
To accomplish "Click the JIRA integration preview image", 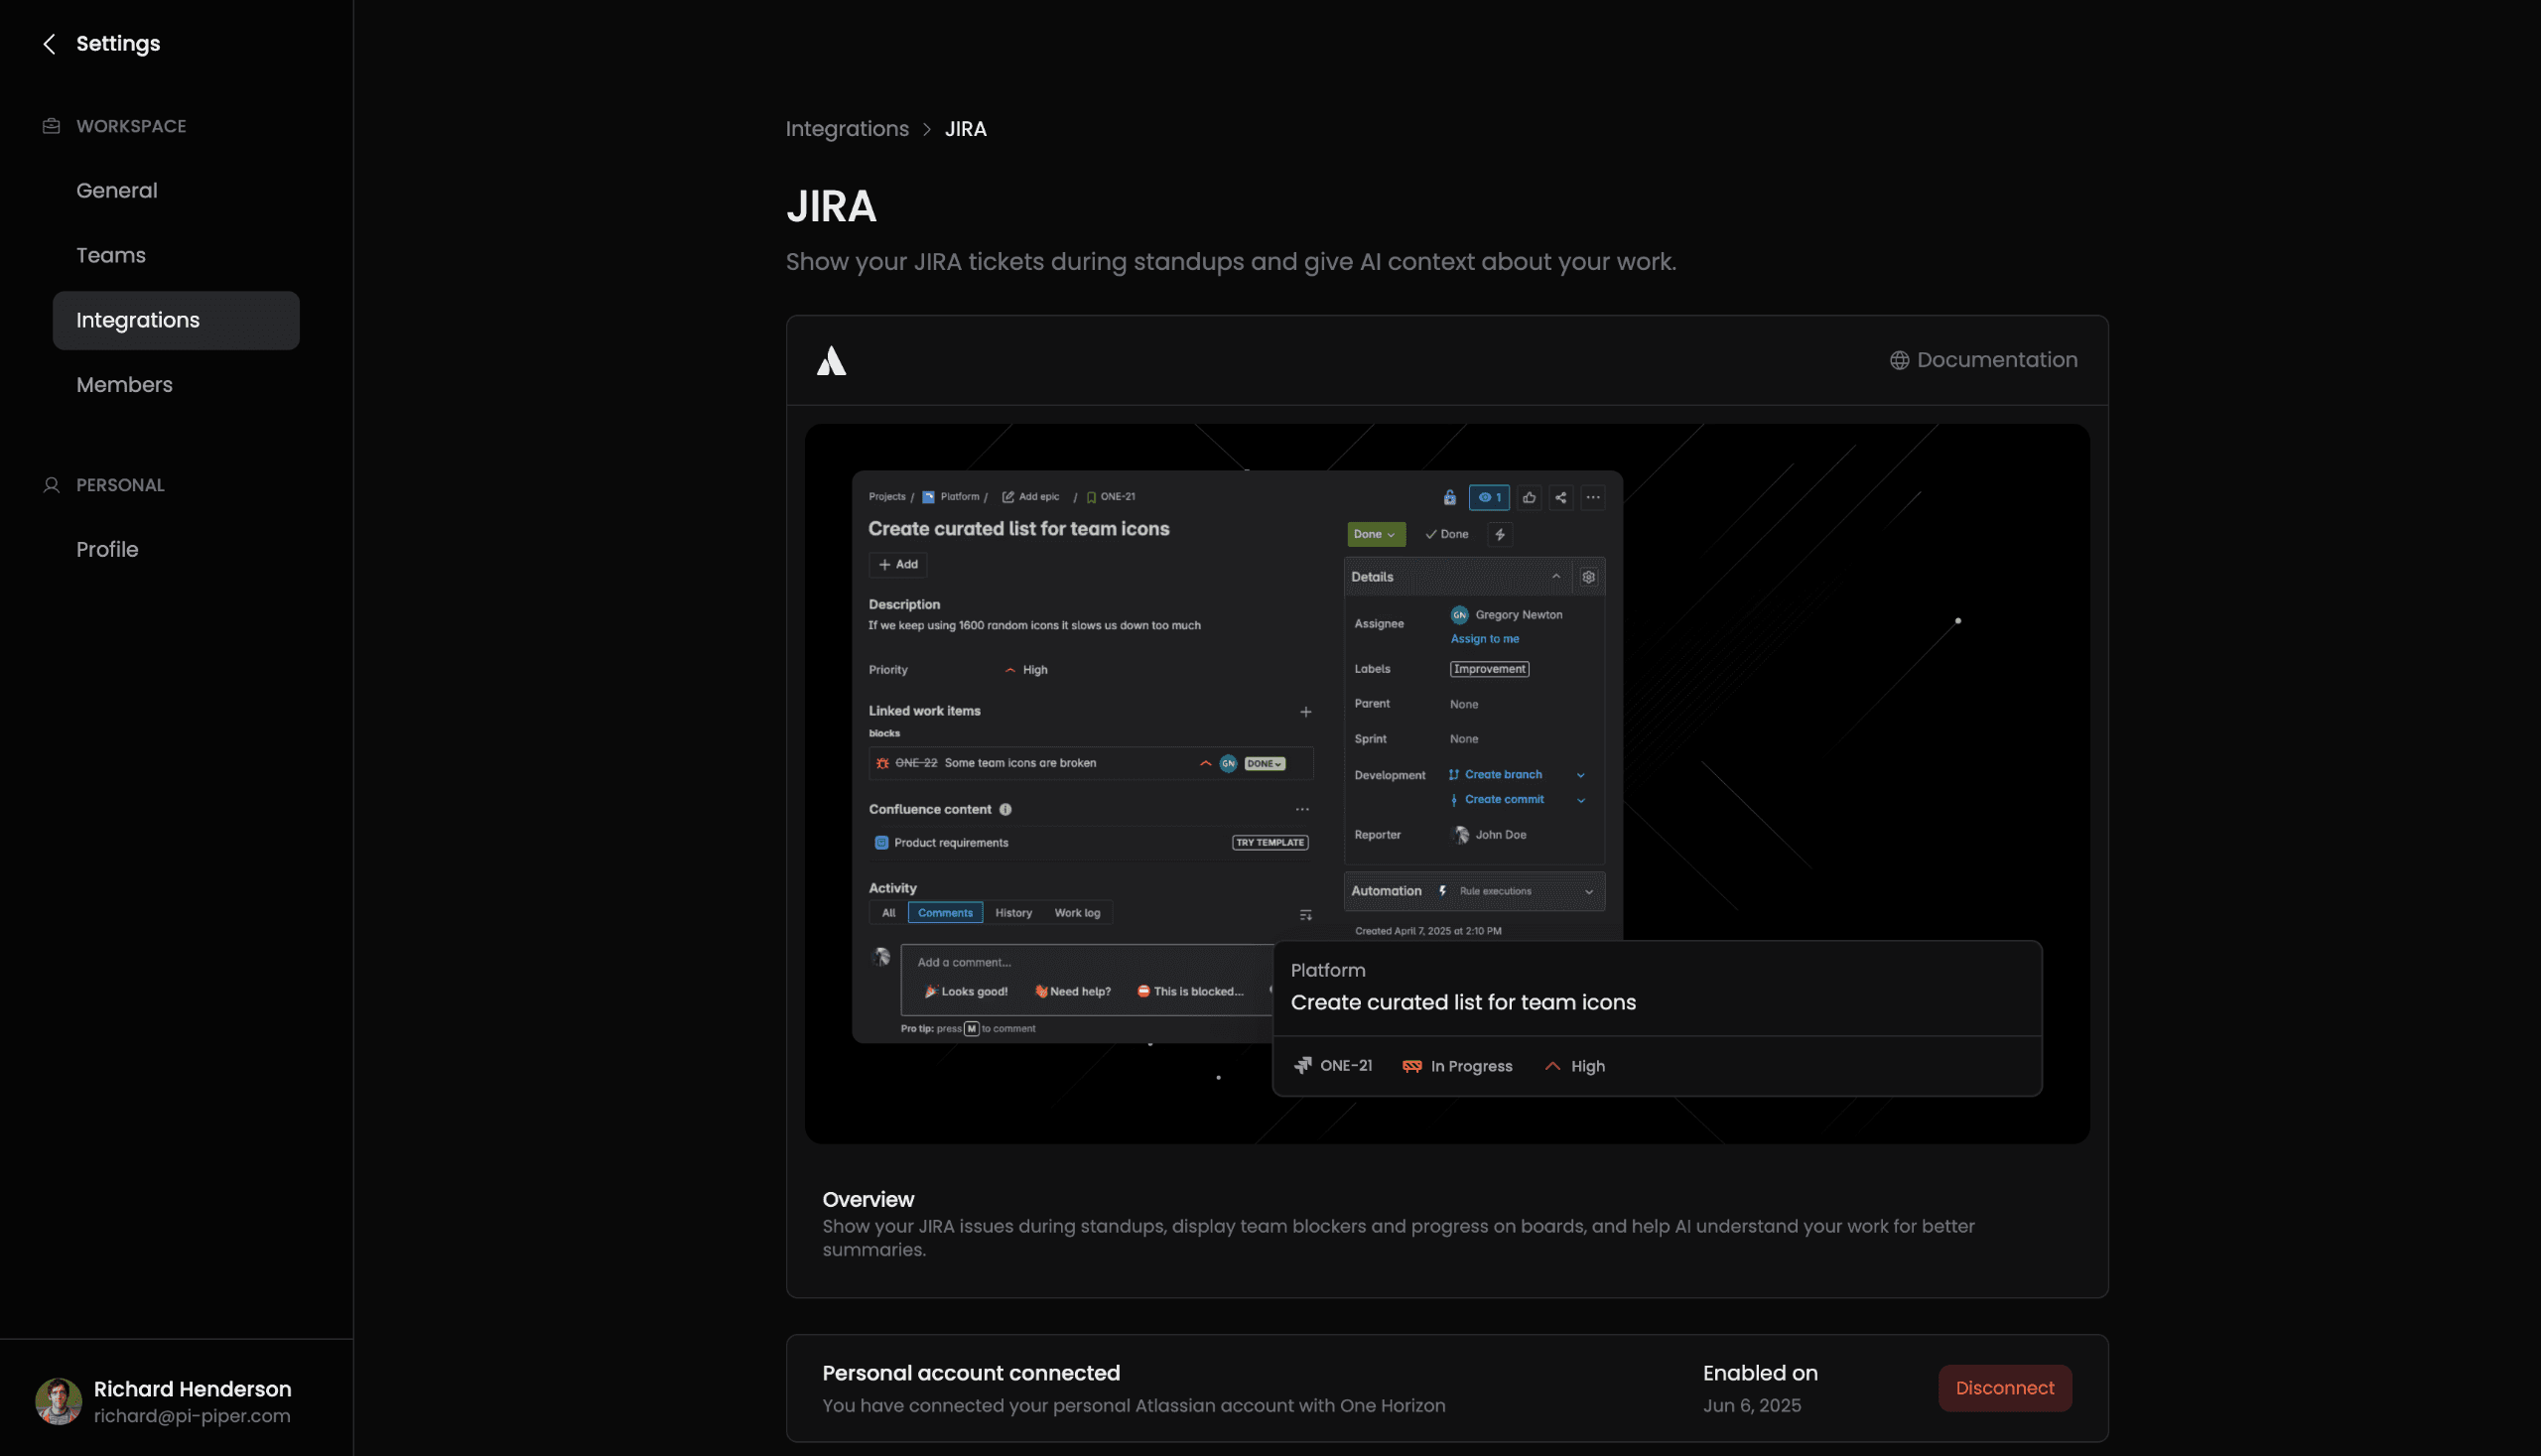I will point(1447,784).
